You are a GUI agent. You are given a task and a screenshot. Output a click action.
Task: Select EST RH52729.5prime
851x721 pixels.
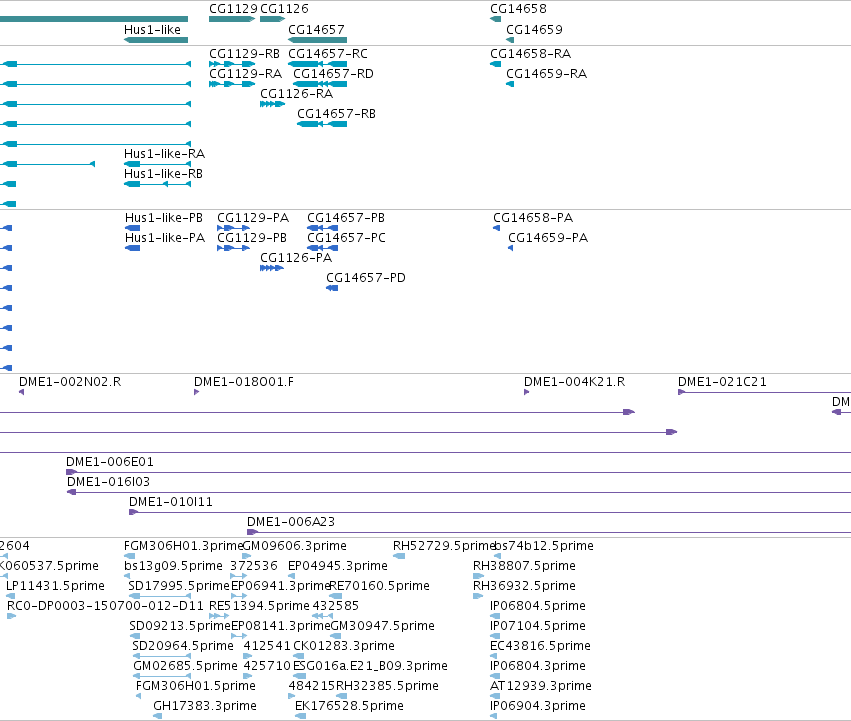coord(399,556)
